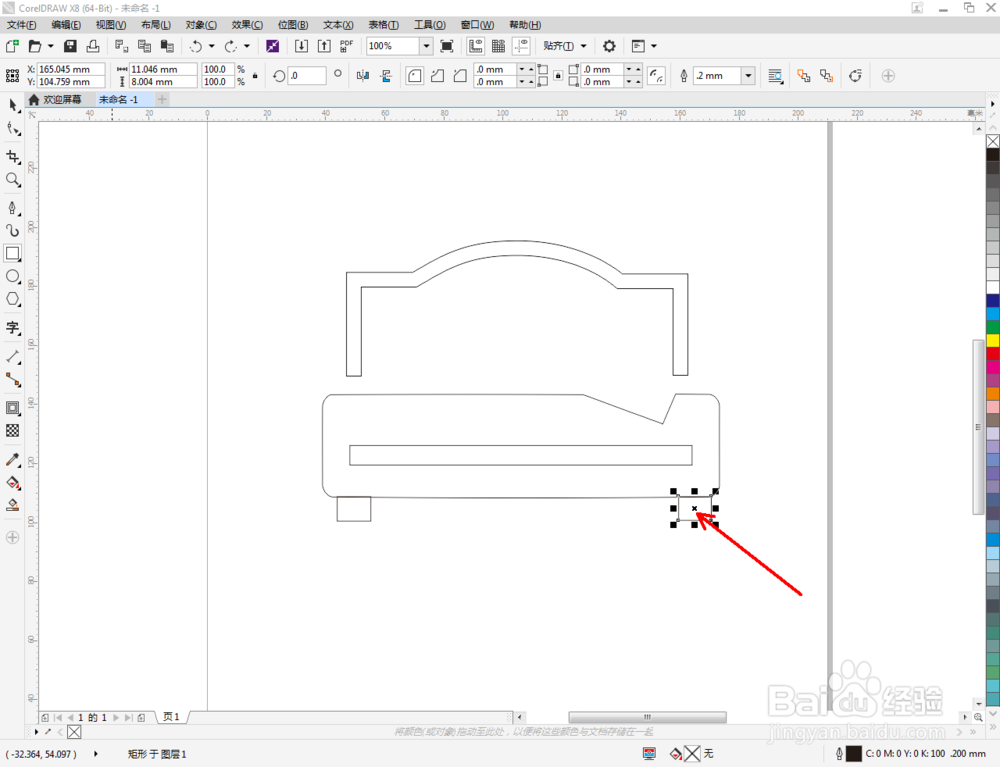Select the Text tool

(13, 328)
